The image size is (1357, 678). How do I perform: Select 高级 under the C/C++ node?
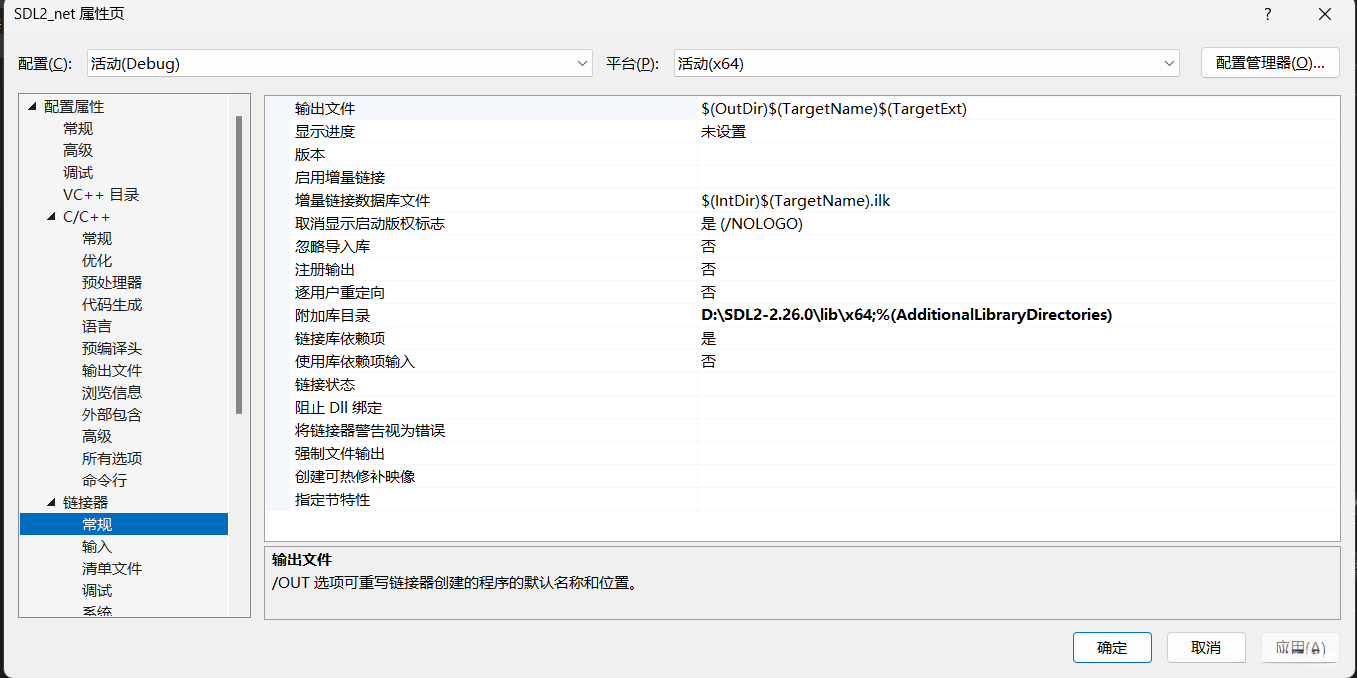tap(97, 436)
